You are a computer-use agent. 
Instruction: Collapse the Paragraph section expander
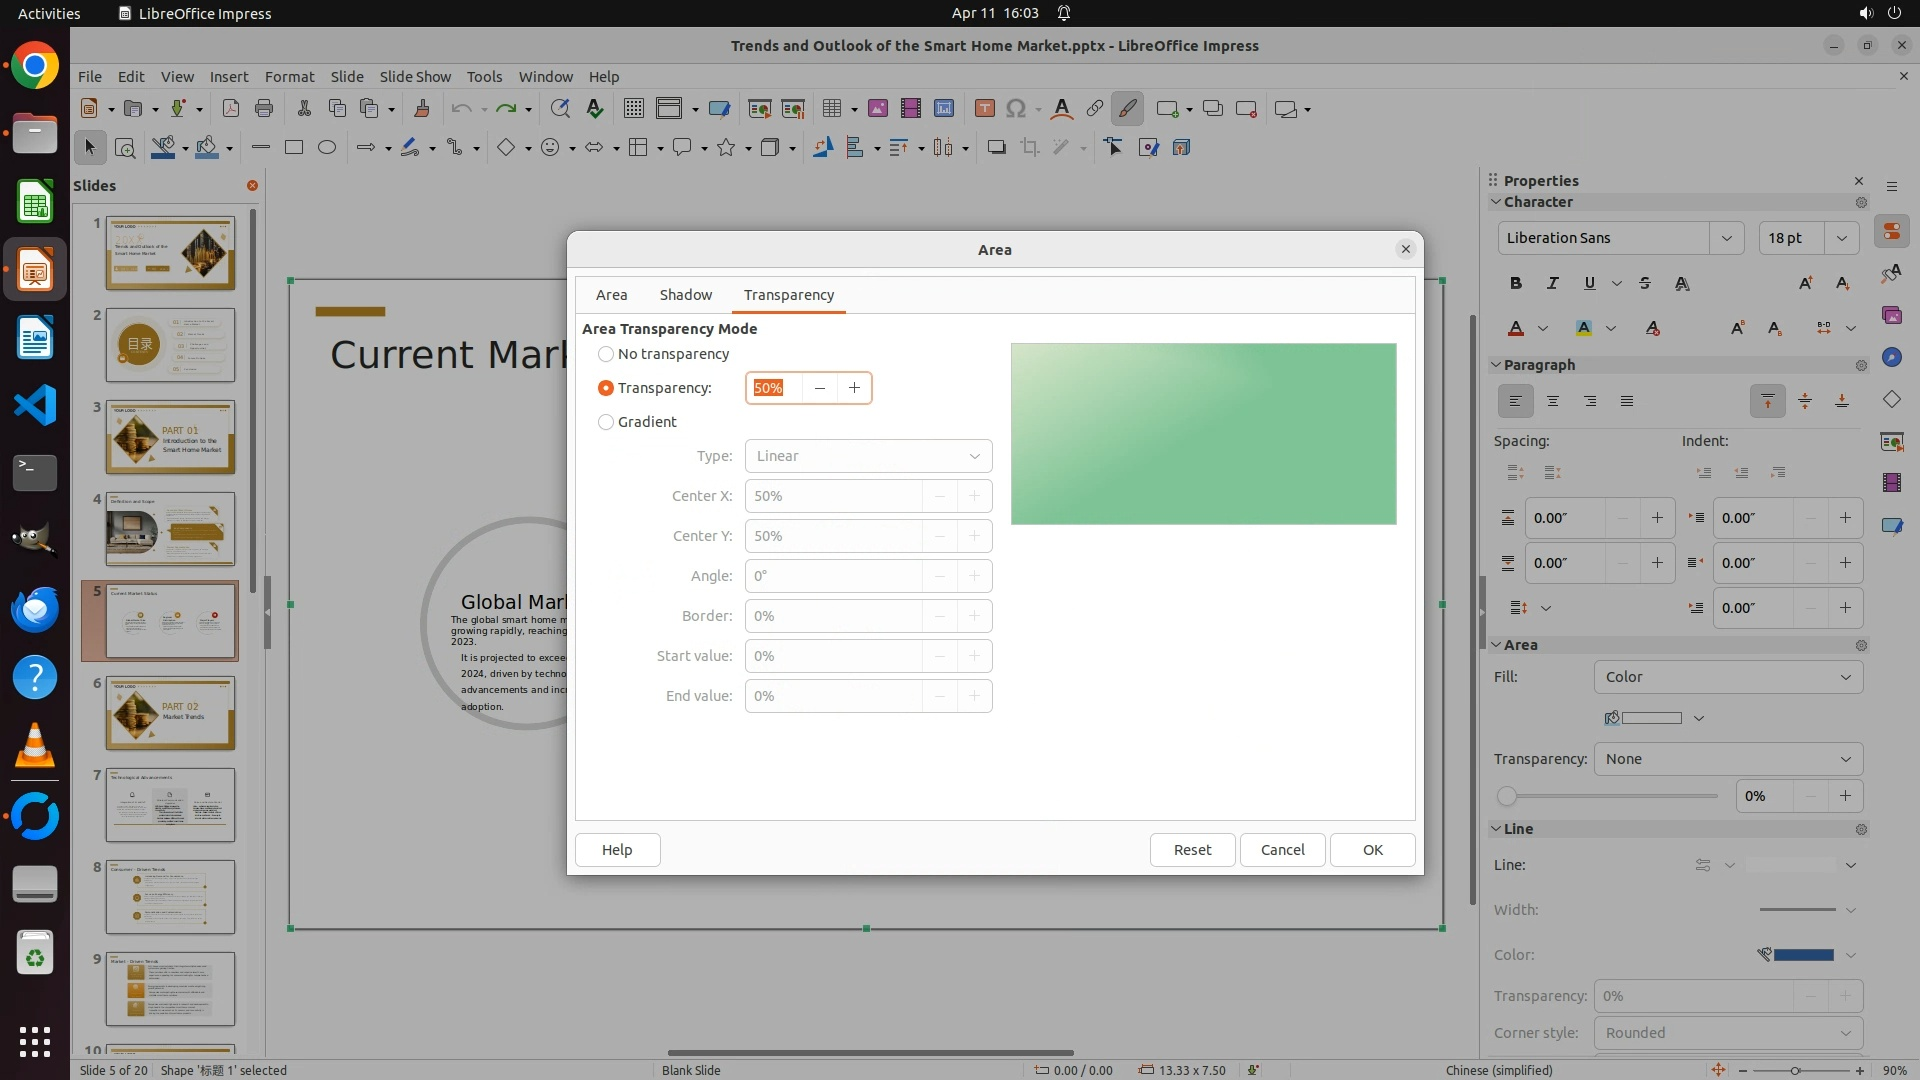click(x=1497, y=365)
